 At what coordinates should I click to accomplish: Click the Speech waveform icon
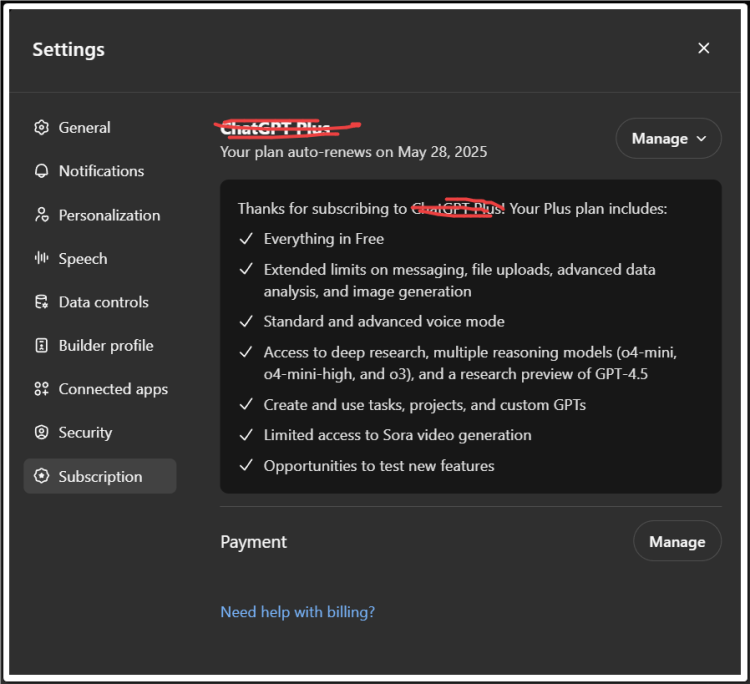[x=42, y=258]
